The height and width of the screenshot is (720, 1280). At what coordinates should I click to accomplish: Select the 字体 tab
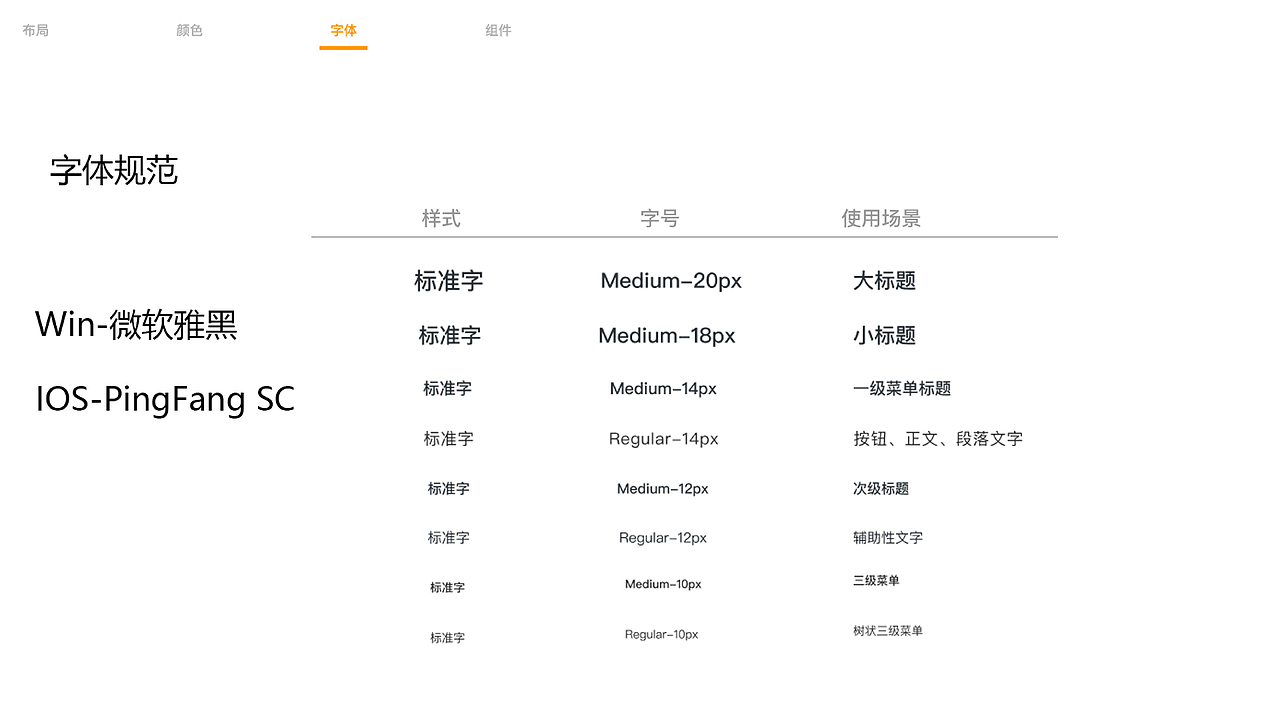click(343, 30)
